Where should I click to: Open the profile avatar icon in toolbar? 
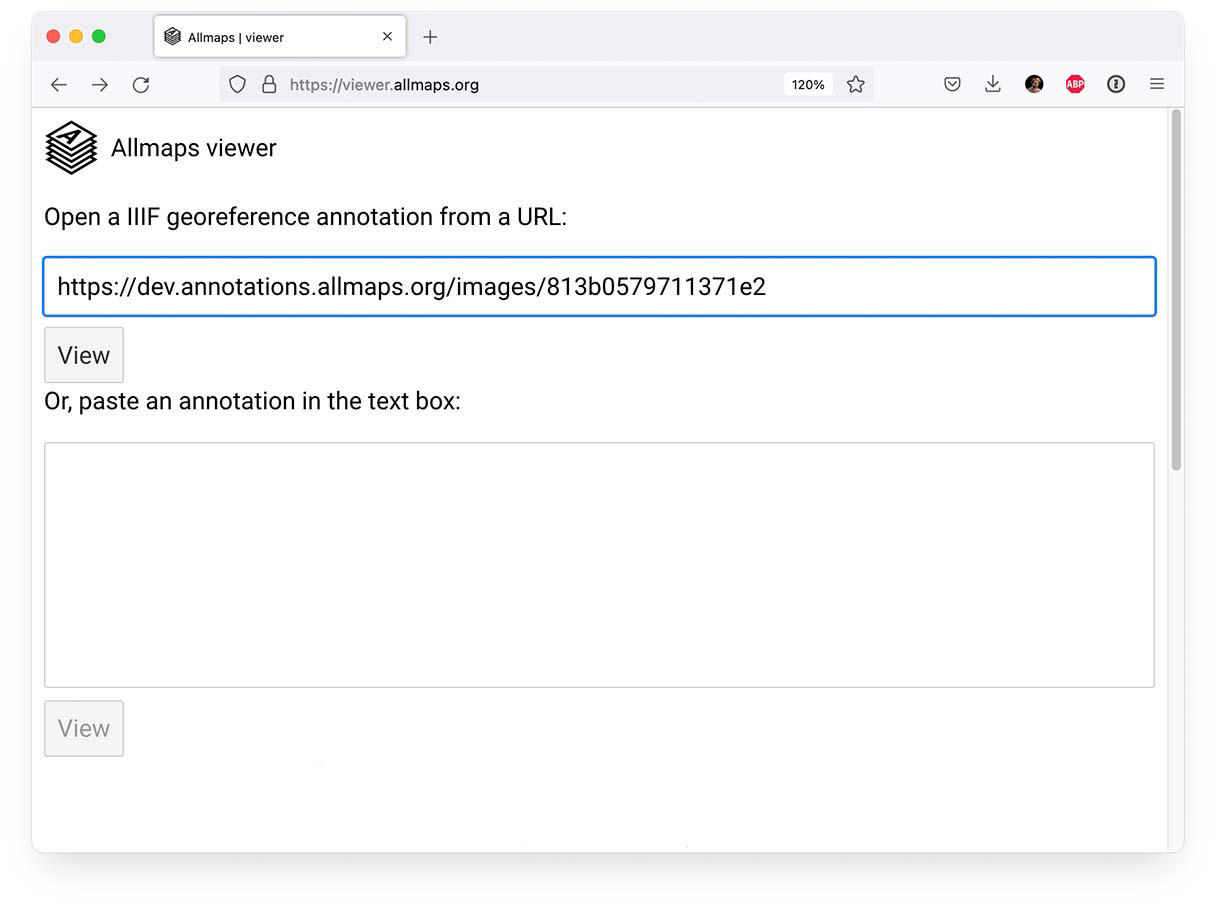click(1034, 85)
